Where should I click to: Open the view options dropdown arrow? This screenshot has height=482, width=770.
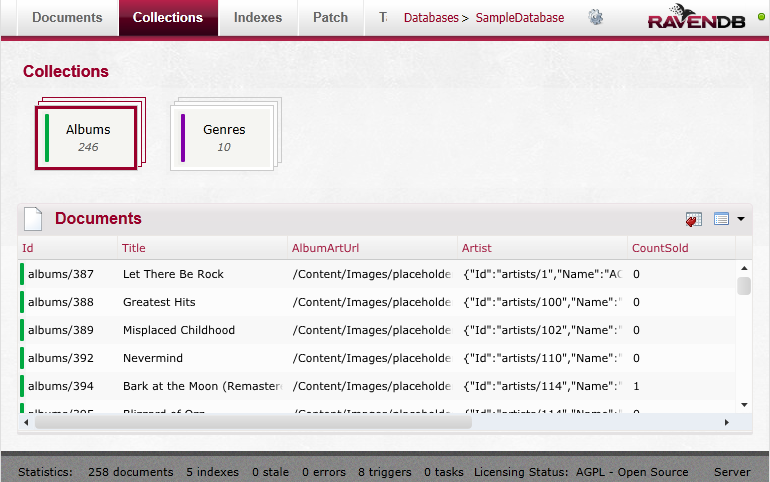741,219
